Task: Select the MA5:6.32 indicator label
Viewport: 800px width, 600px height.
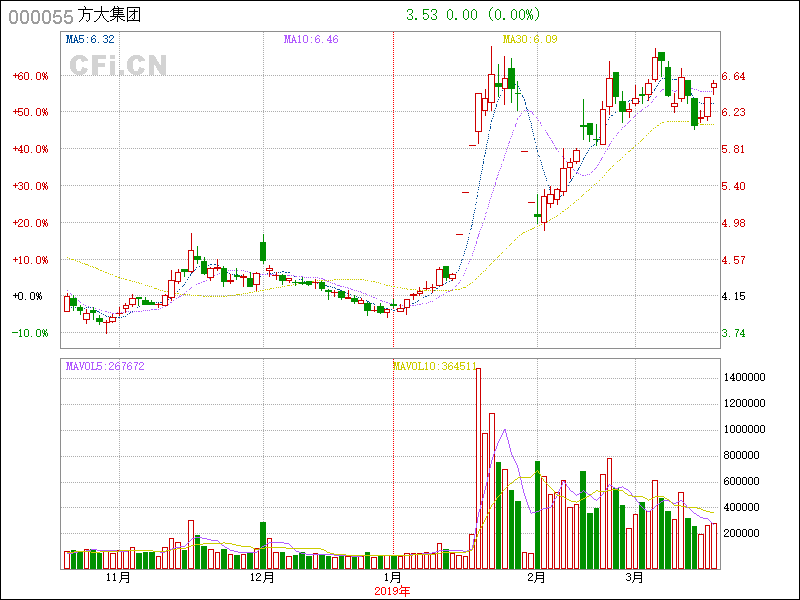Action: (90, 40)
